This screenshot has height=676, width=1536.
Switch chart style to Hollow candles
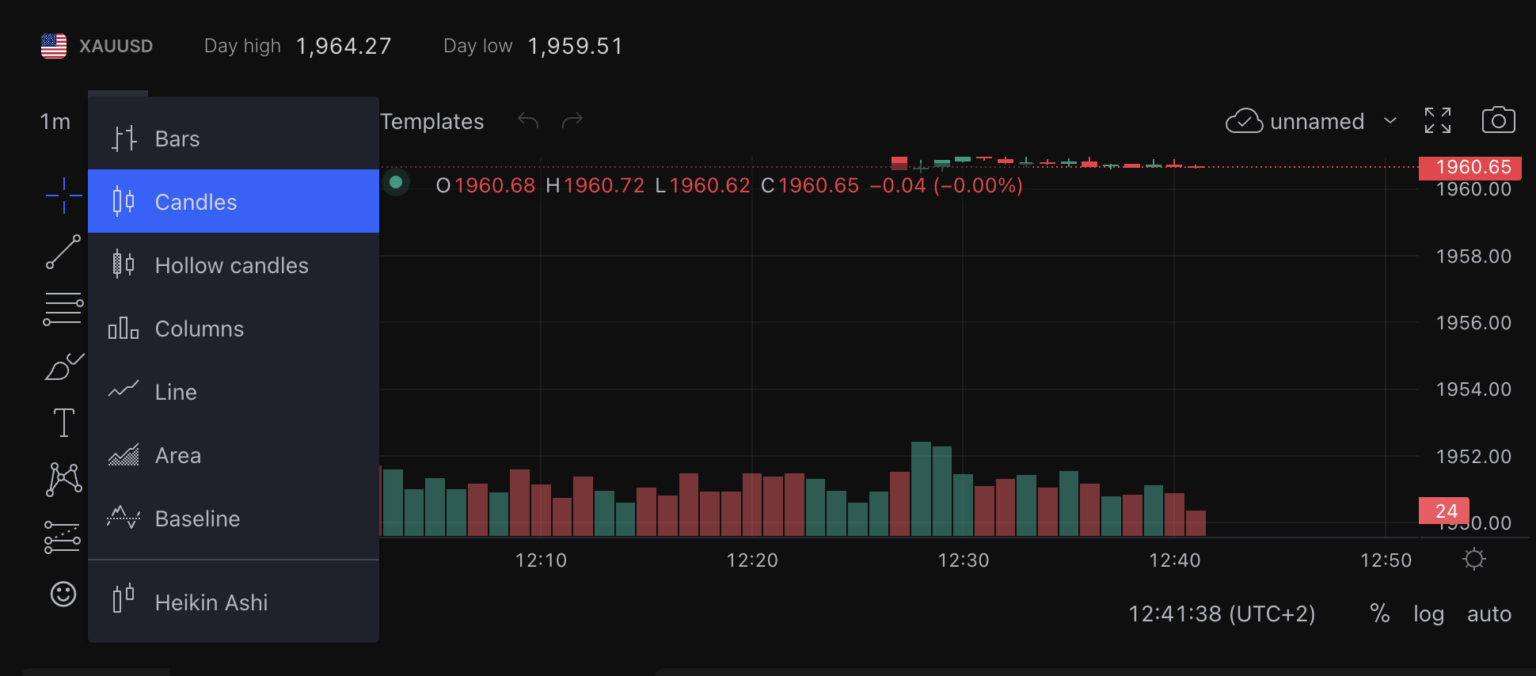click(x=231, y=265)
